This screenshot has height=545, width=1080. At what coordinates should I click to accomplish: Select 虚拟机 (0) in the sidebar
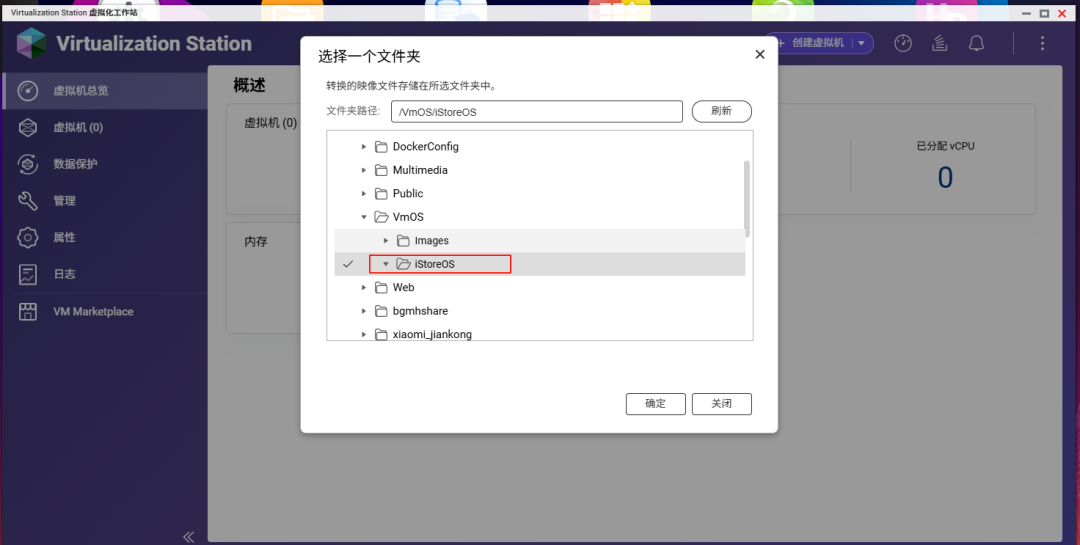click(103, 127)
